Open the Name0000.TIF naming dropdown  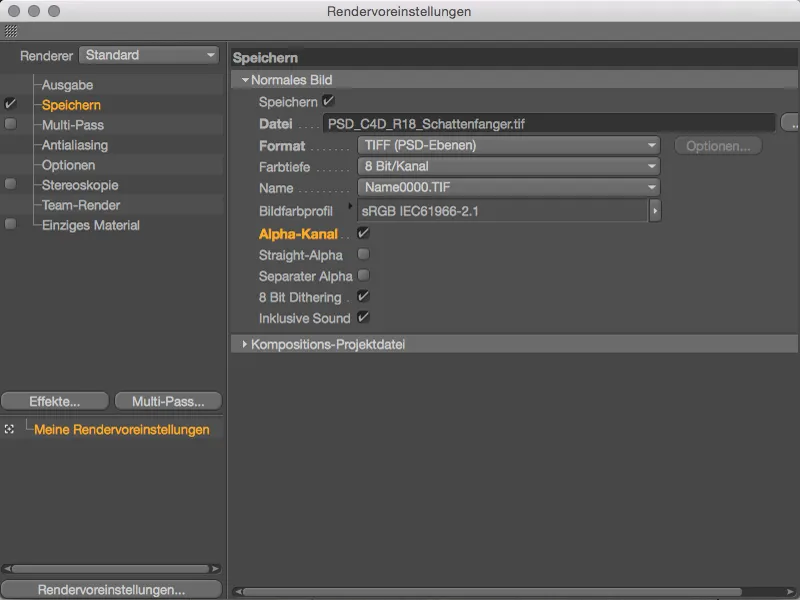(509, 187)
